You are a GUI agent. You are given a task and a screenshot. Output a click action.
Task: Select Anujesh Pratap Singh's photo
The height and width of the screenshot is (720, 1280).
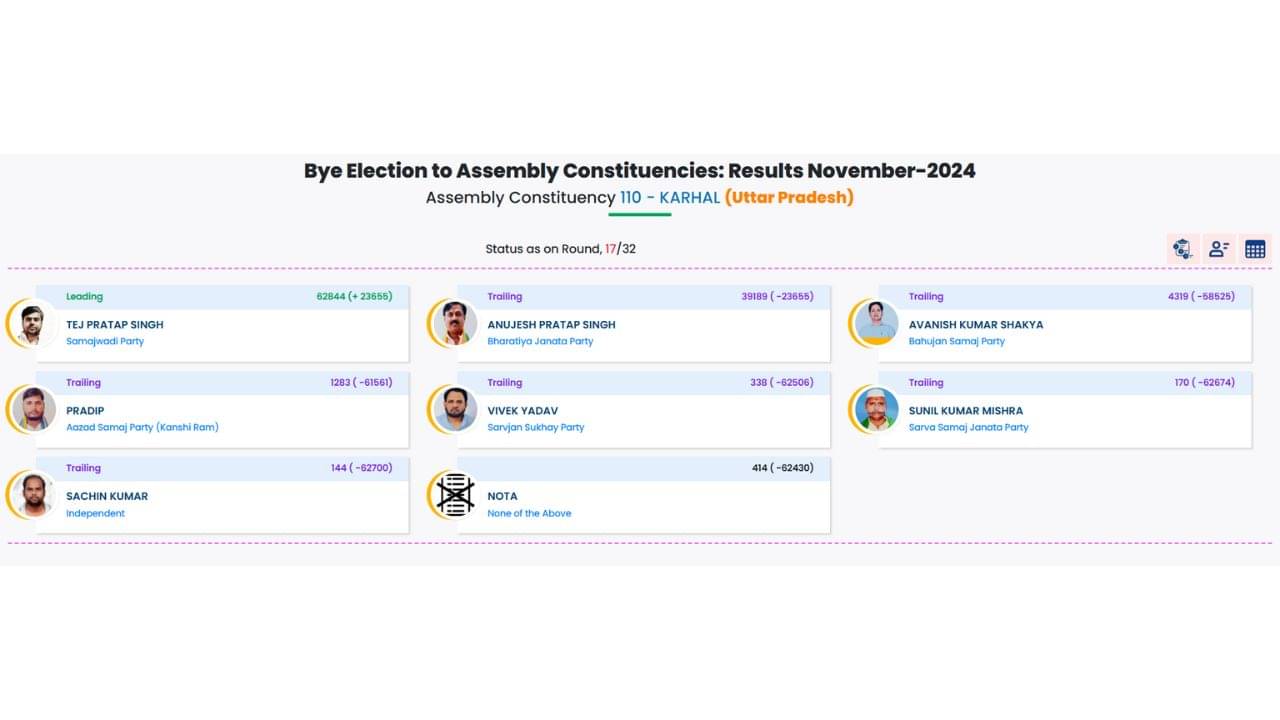tap(455, 324)
